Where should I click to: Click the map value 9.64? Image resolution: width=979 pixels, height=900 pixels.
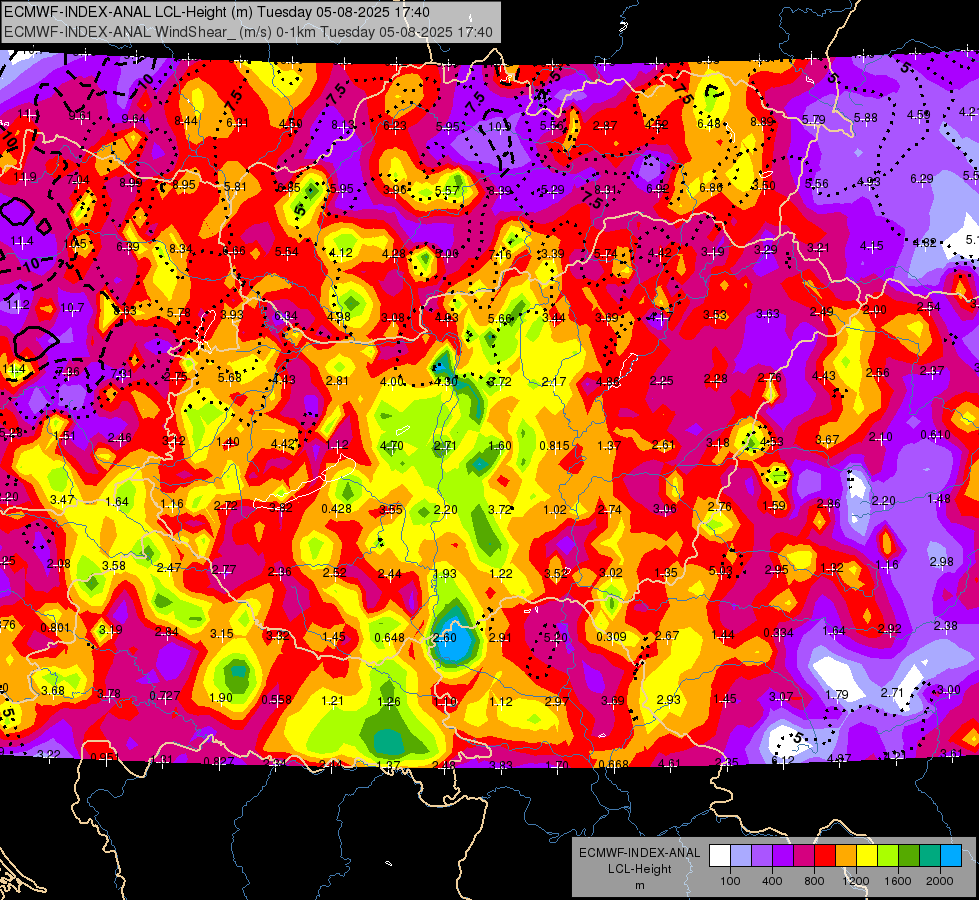click(x=134, y=119)
